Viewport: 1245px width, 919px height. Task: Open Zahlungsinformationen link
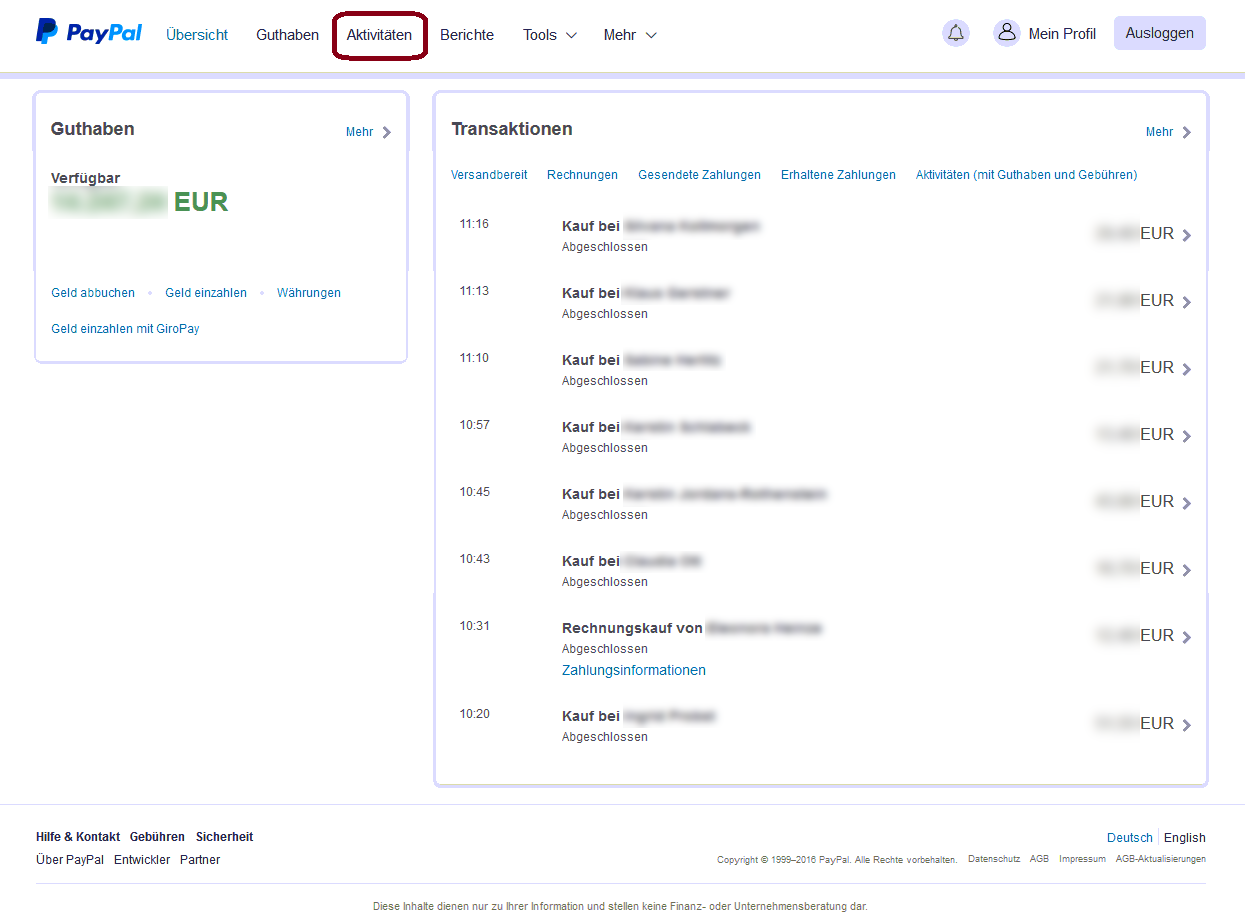[634, 670]
